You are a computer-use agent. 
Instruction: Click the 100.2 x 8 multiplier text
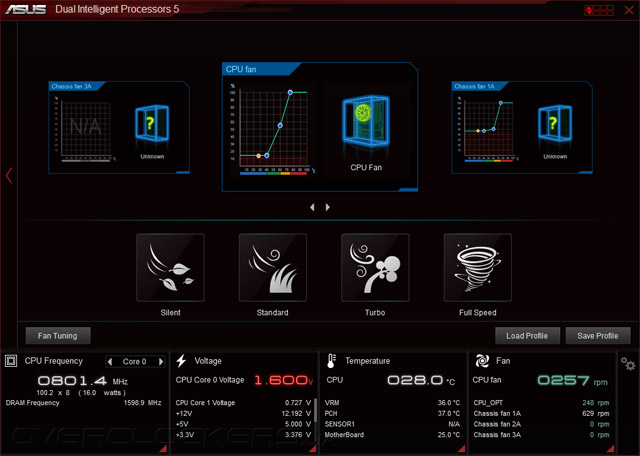[53, 393]
